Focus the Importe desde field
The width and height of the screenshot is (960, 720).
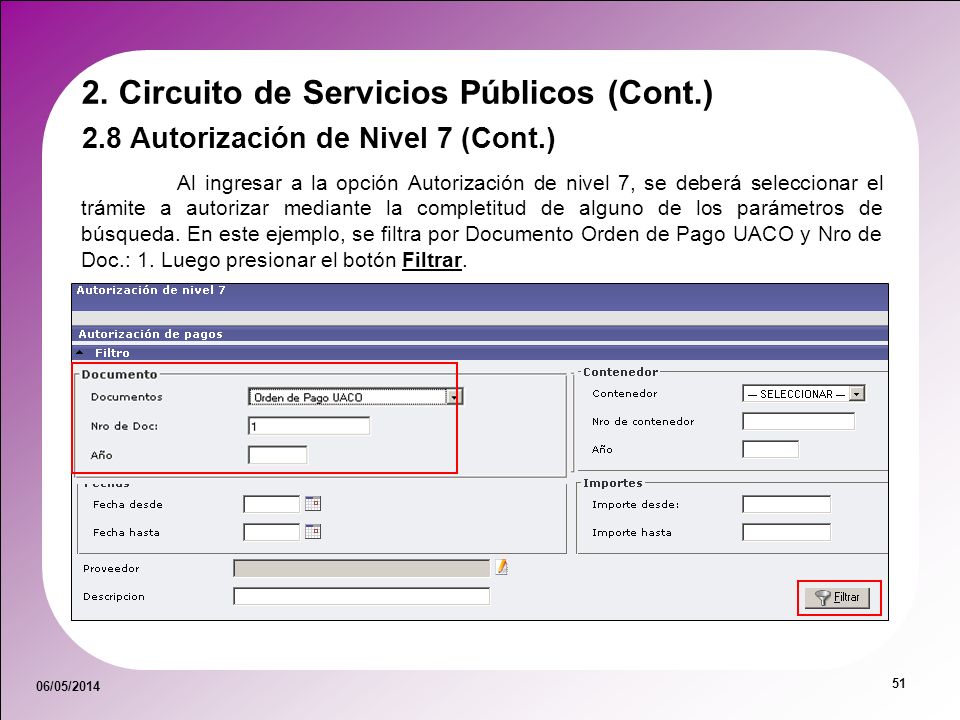coord(786,504)
